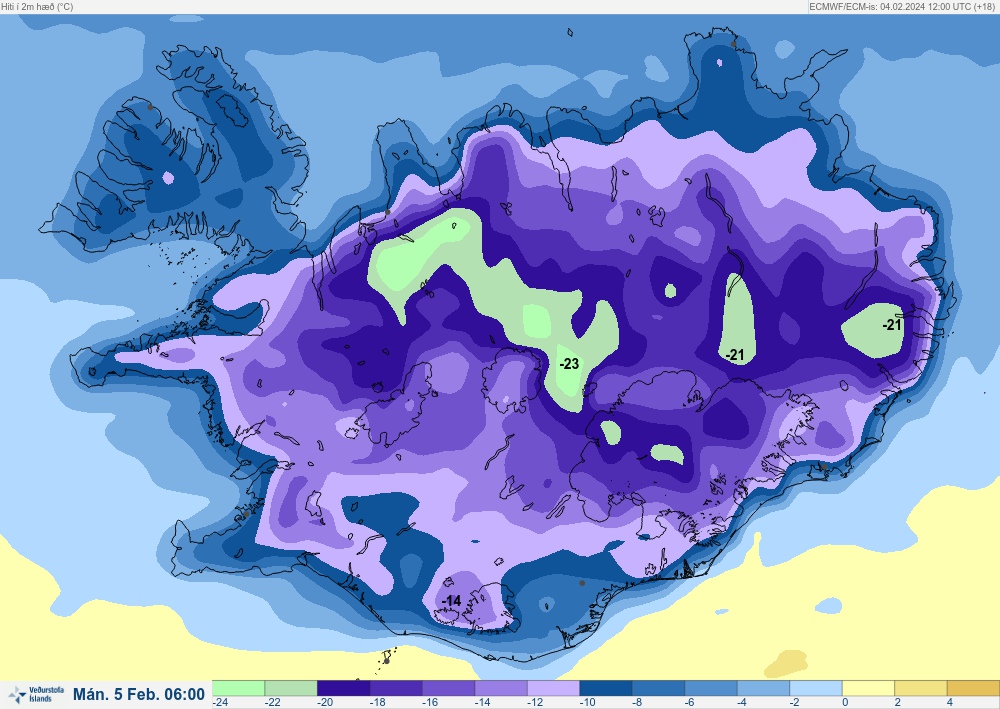This screenshot has height=709, width=1000.
Task: Click the -23 temperature label on the map
Action: click(x=569, y=363)
